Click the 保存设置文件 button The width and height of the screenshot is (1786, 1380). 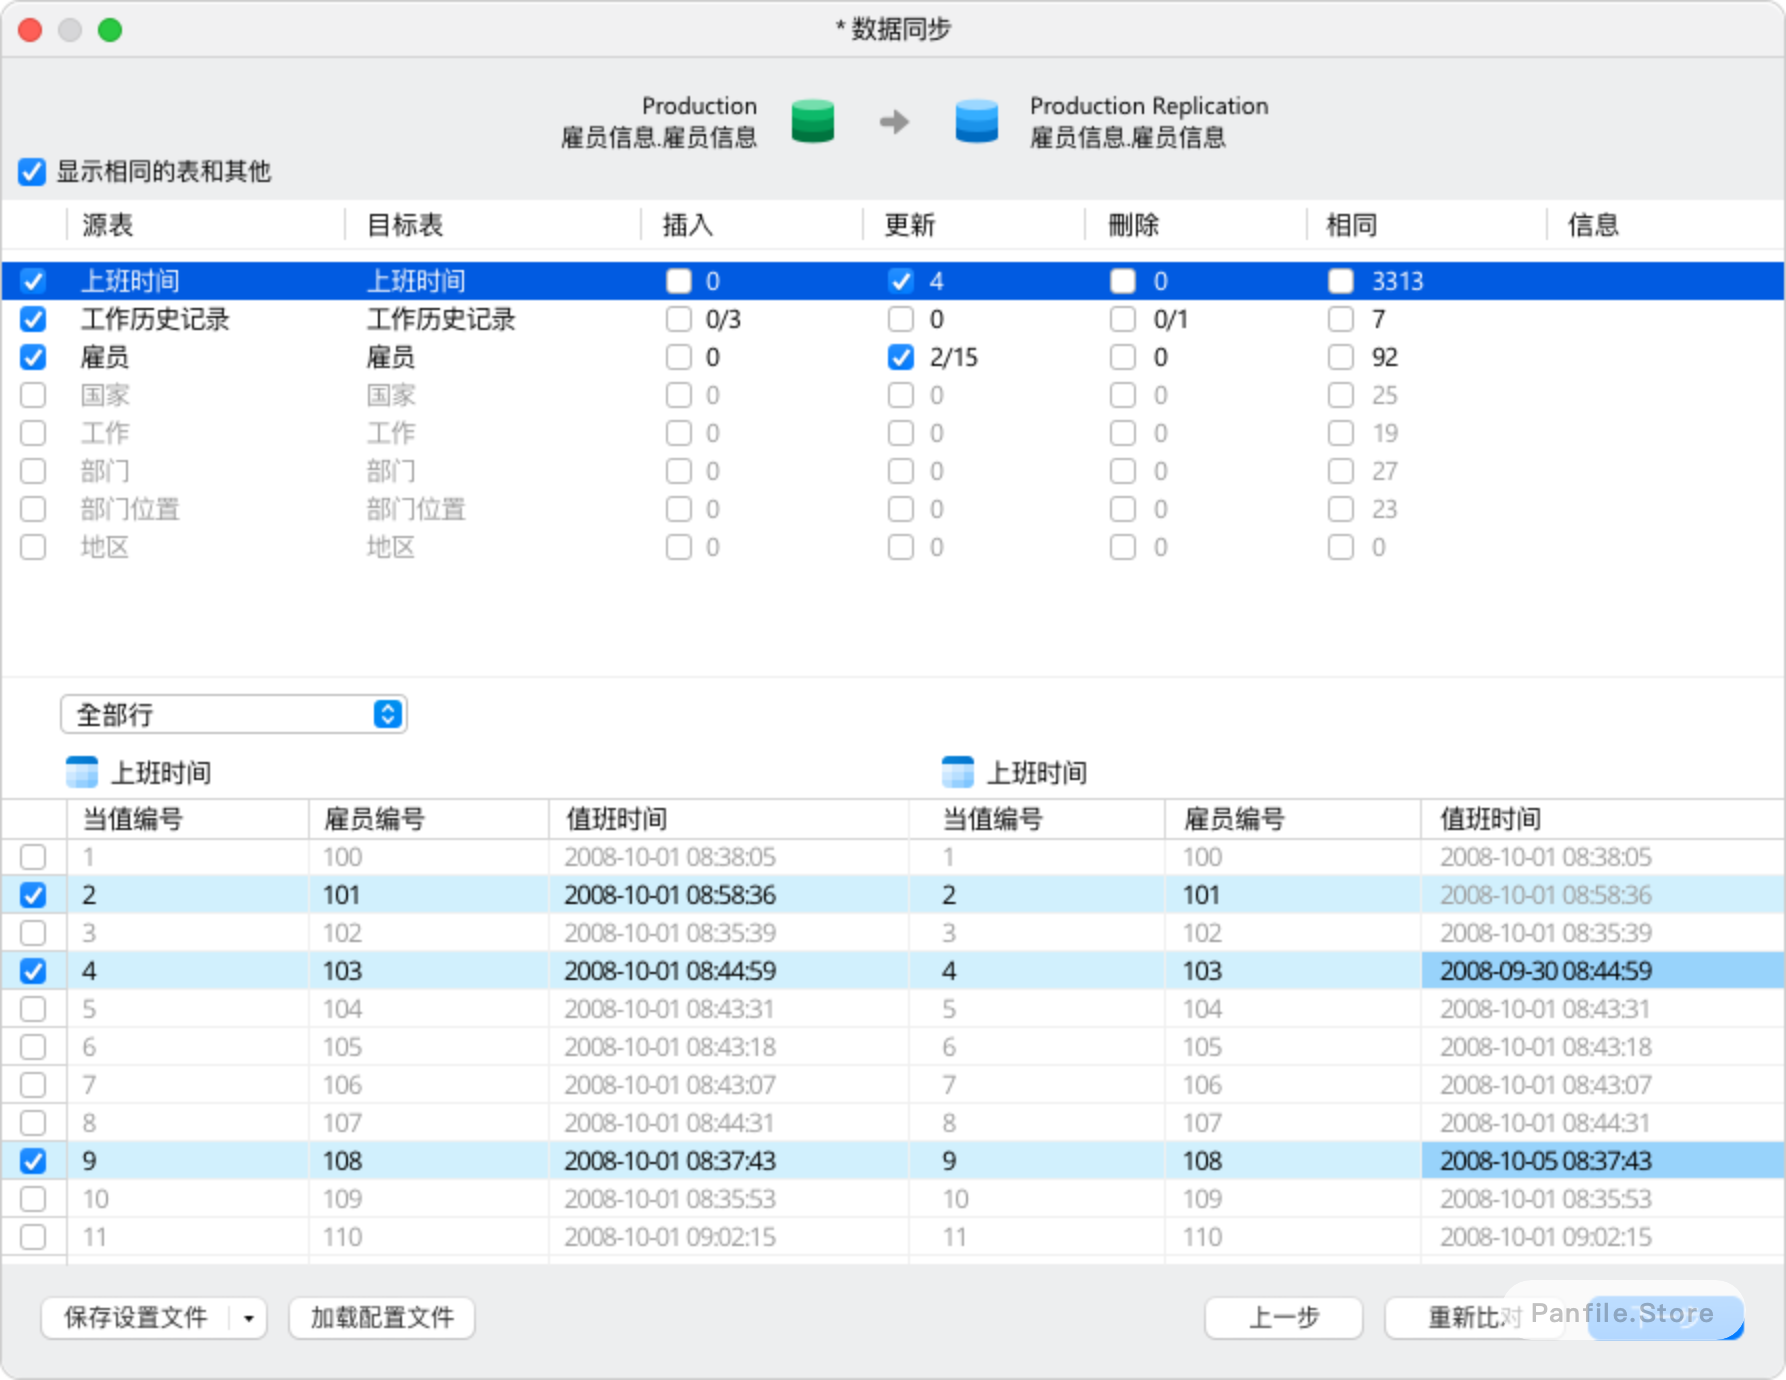click(136, 1318)
